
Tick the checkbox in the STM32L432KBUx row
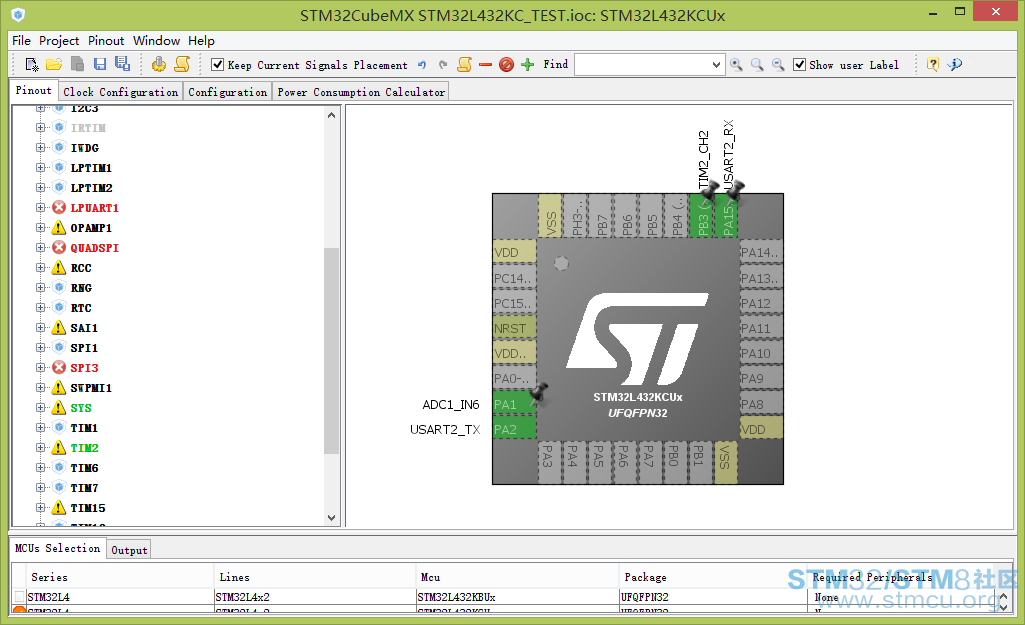point(20,597)
